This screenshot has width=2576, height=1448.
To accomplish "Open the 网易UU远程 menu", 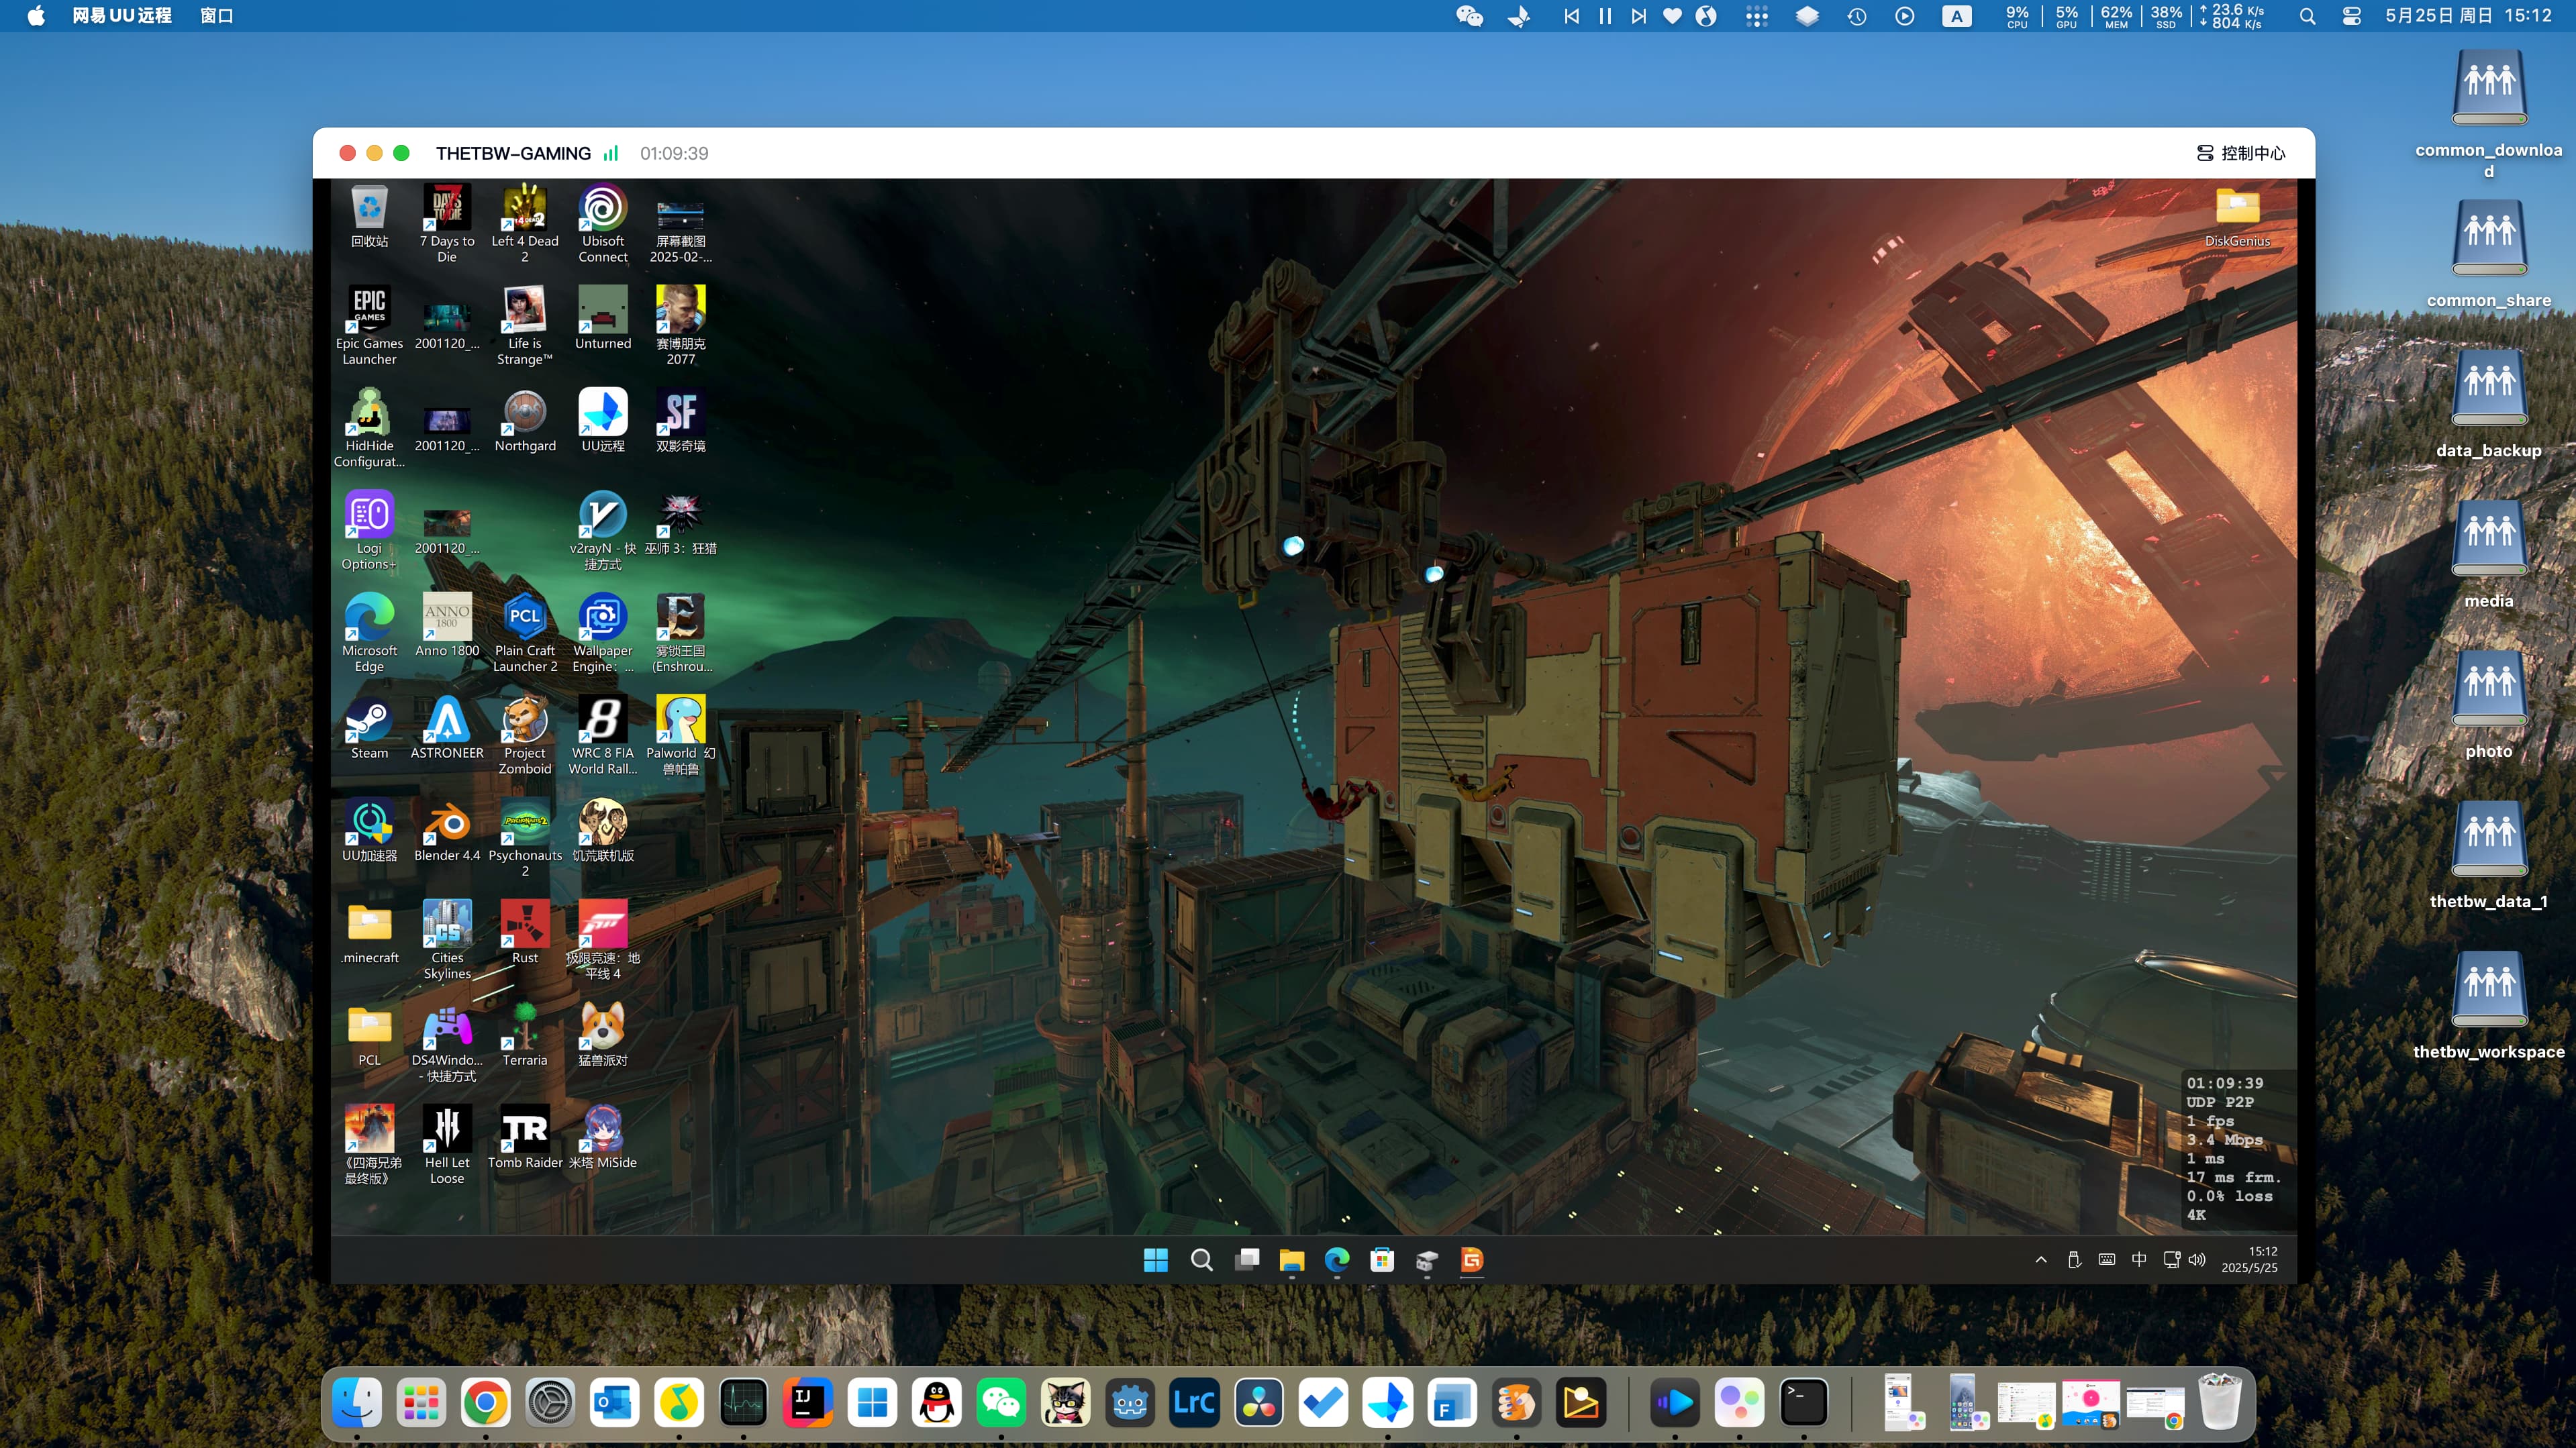I will pos(121,16).
